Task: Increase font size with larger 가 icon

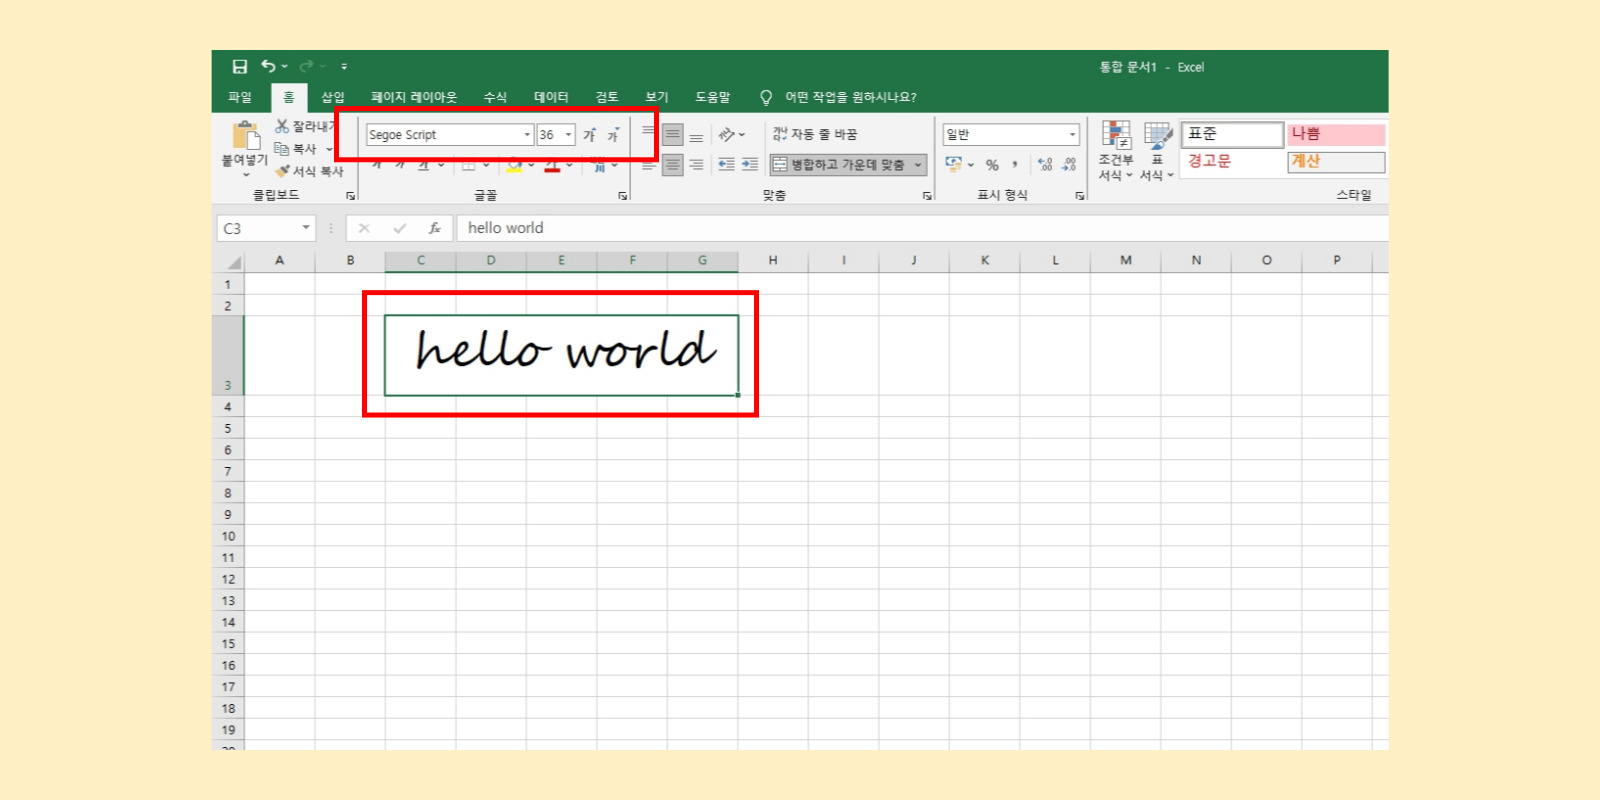Action: [590, 135]
